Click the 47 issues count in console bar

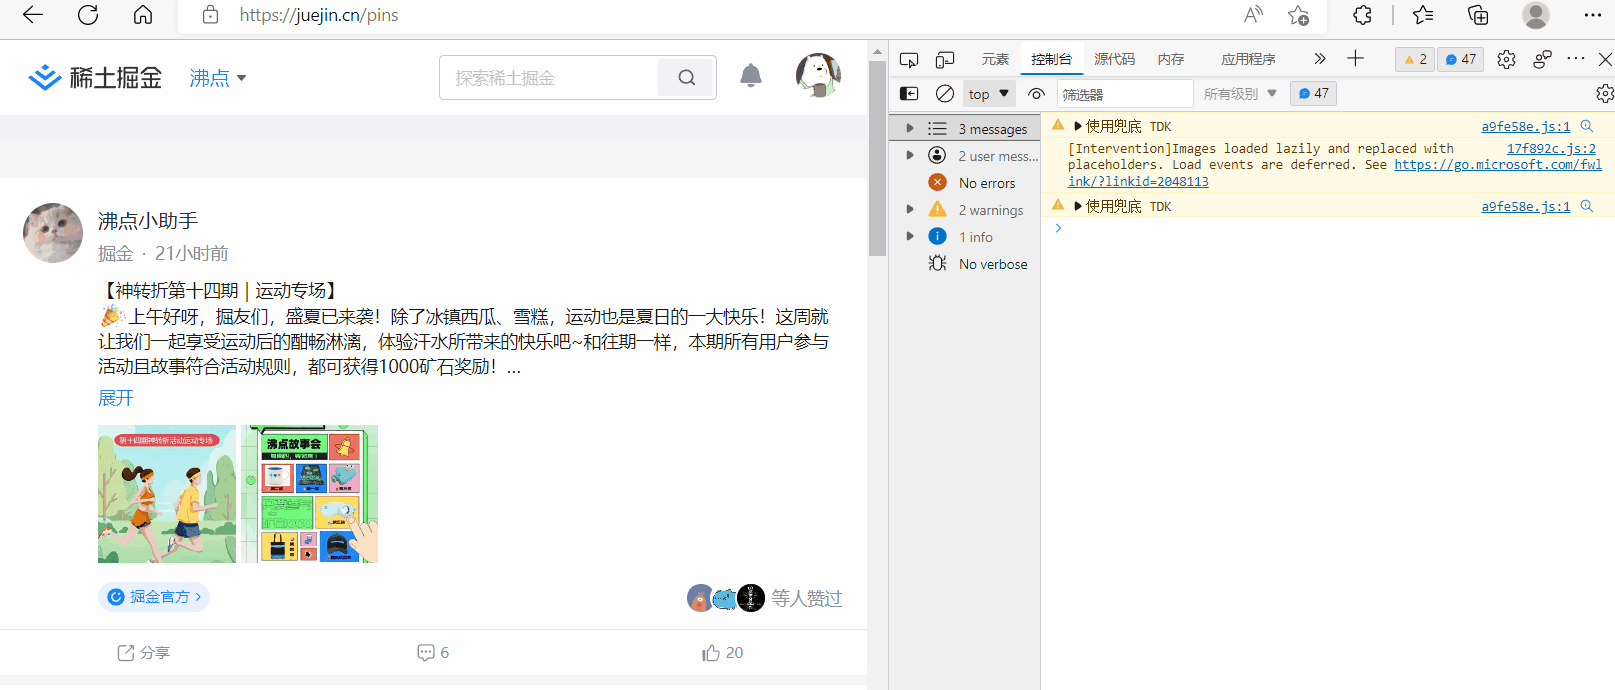pos(1313,93)
